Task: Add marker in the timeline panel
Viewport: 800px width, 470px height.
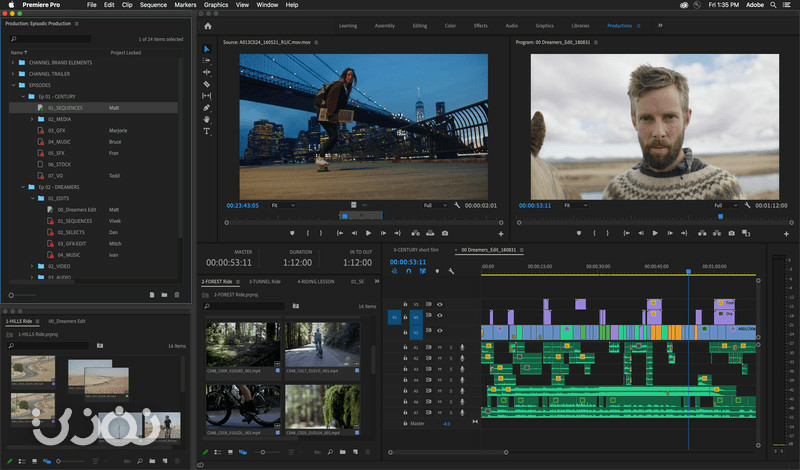Action: 437,271
